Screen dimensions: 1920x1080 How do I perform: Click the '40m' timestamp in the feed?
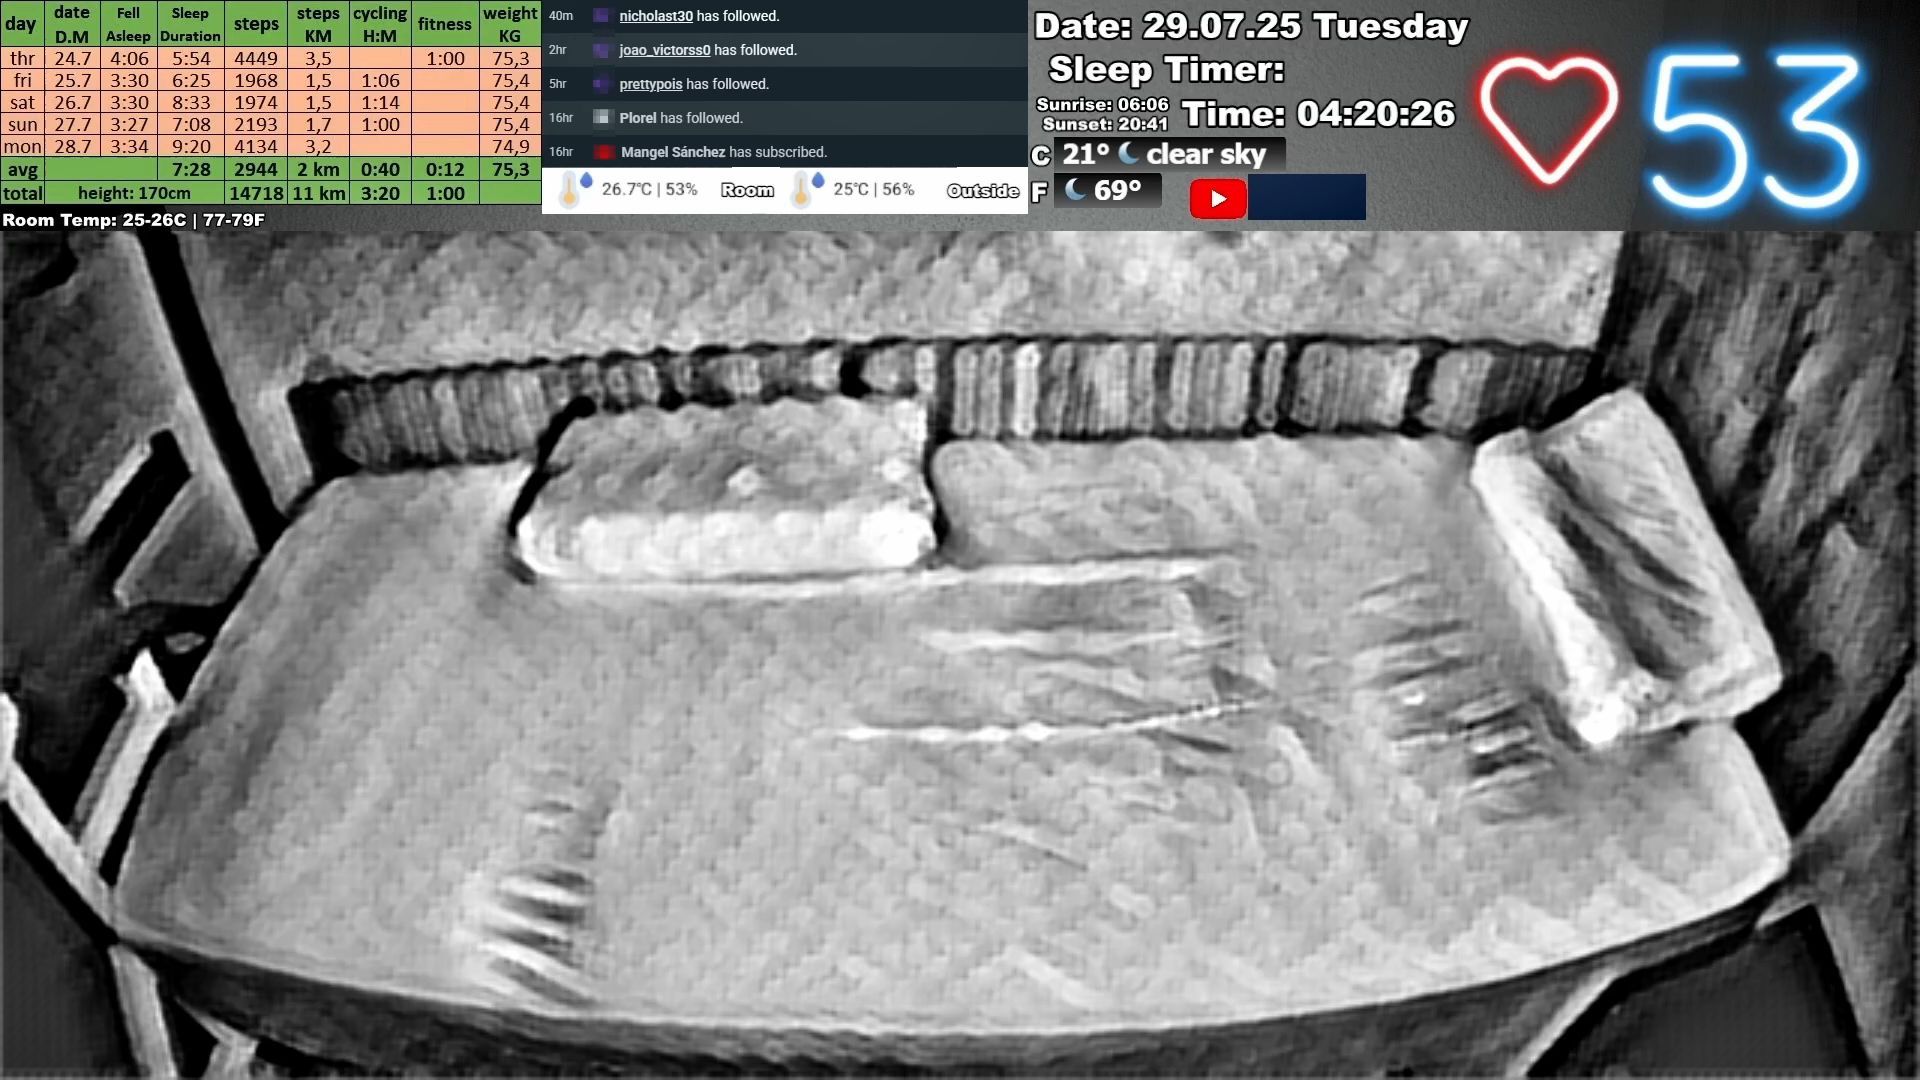coord(560,16)
